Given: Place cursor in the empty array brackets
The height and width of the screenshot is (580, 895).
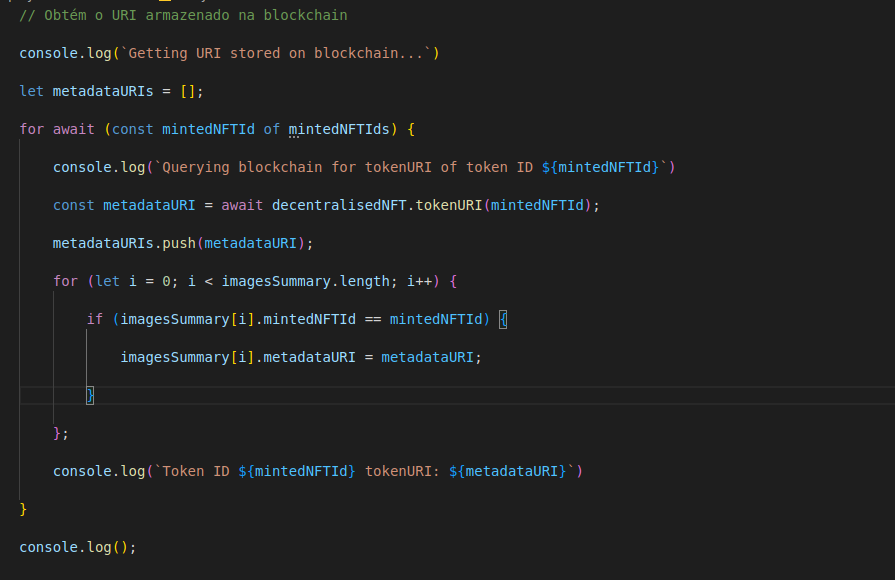Looking at the screenshot, I should point(188,91).
